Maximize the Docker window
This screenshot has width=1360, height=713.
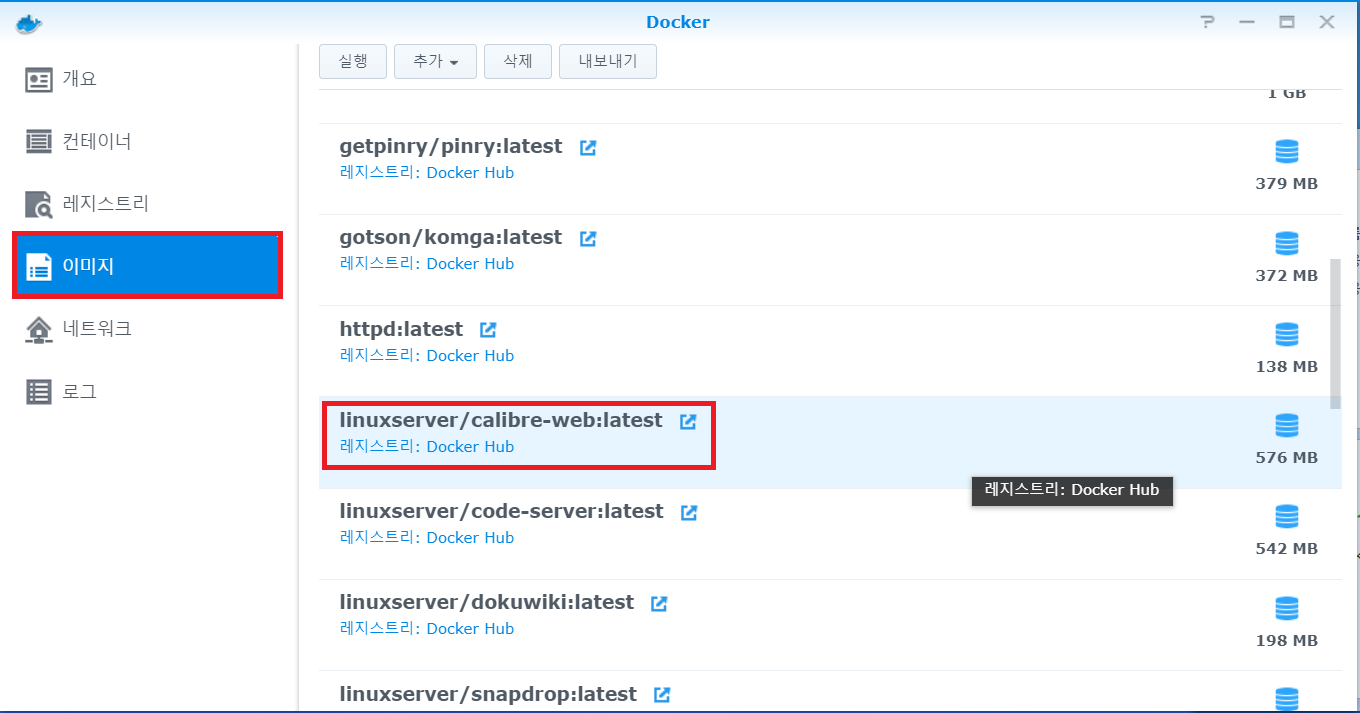[1287, 22]
